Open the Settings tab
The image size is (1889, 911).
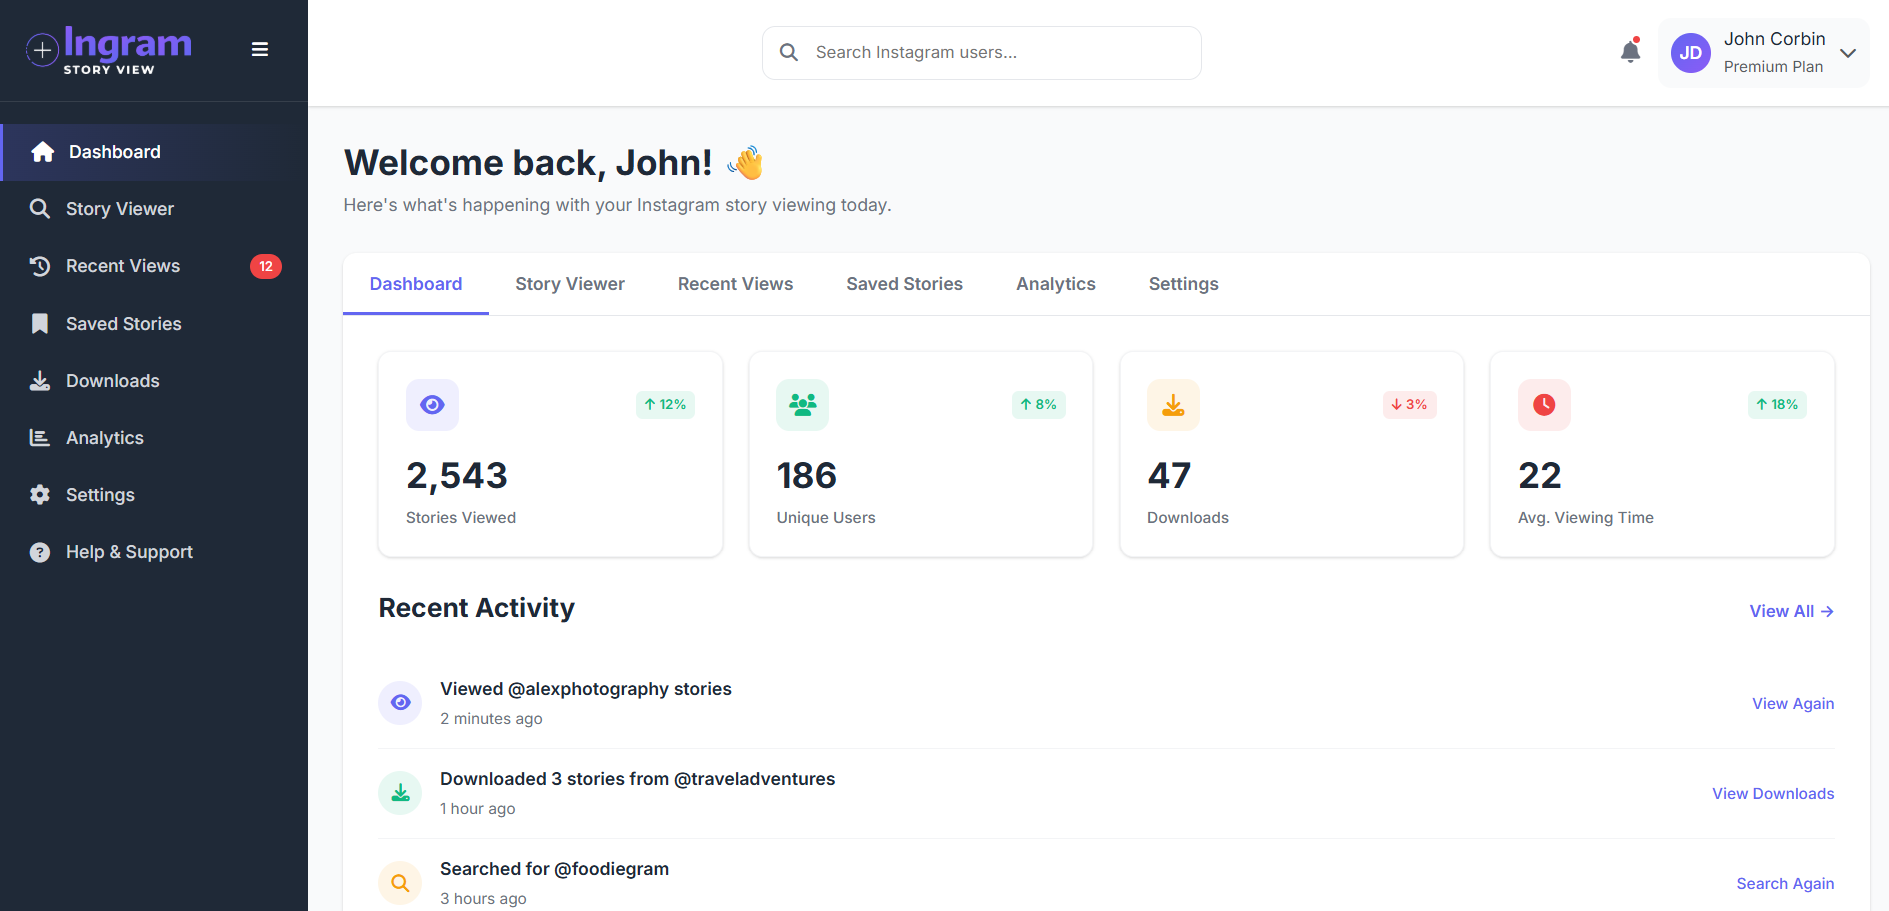(1183, 284)
